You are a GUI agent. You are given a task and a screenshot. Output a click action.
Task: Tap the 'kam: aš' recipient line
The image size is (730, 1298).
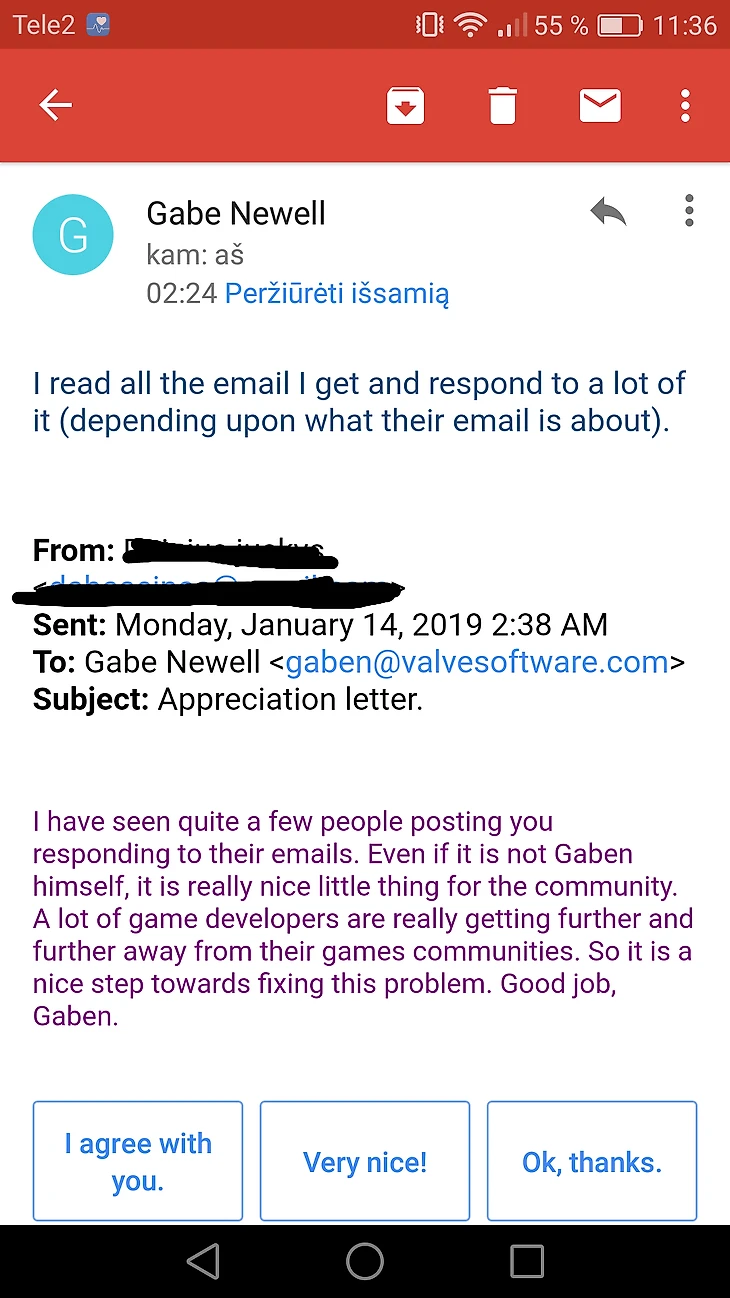pos(195,254)
